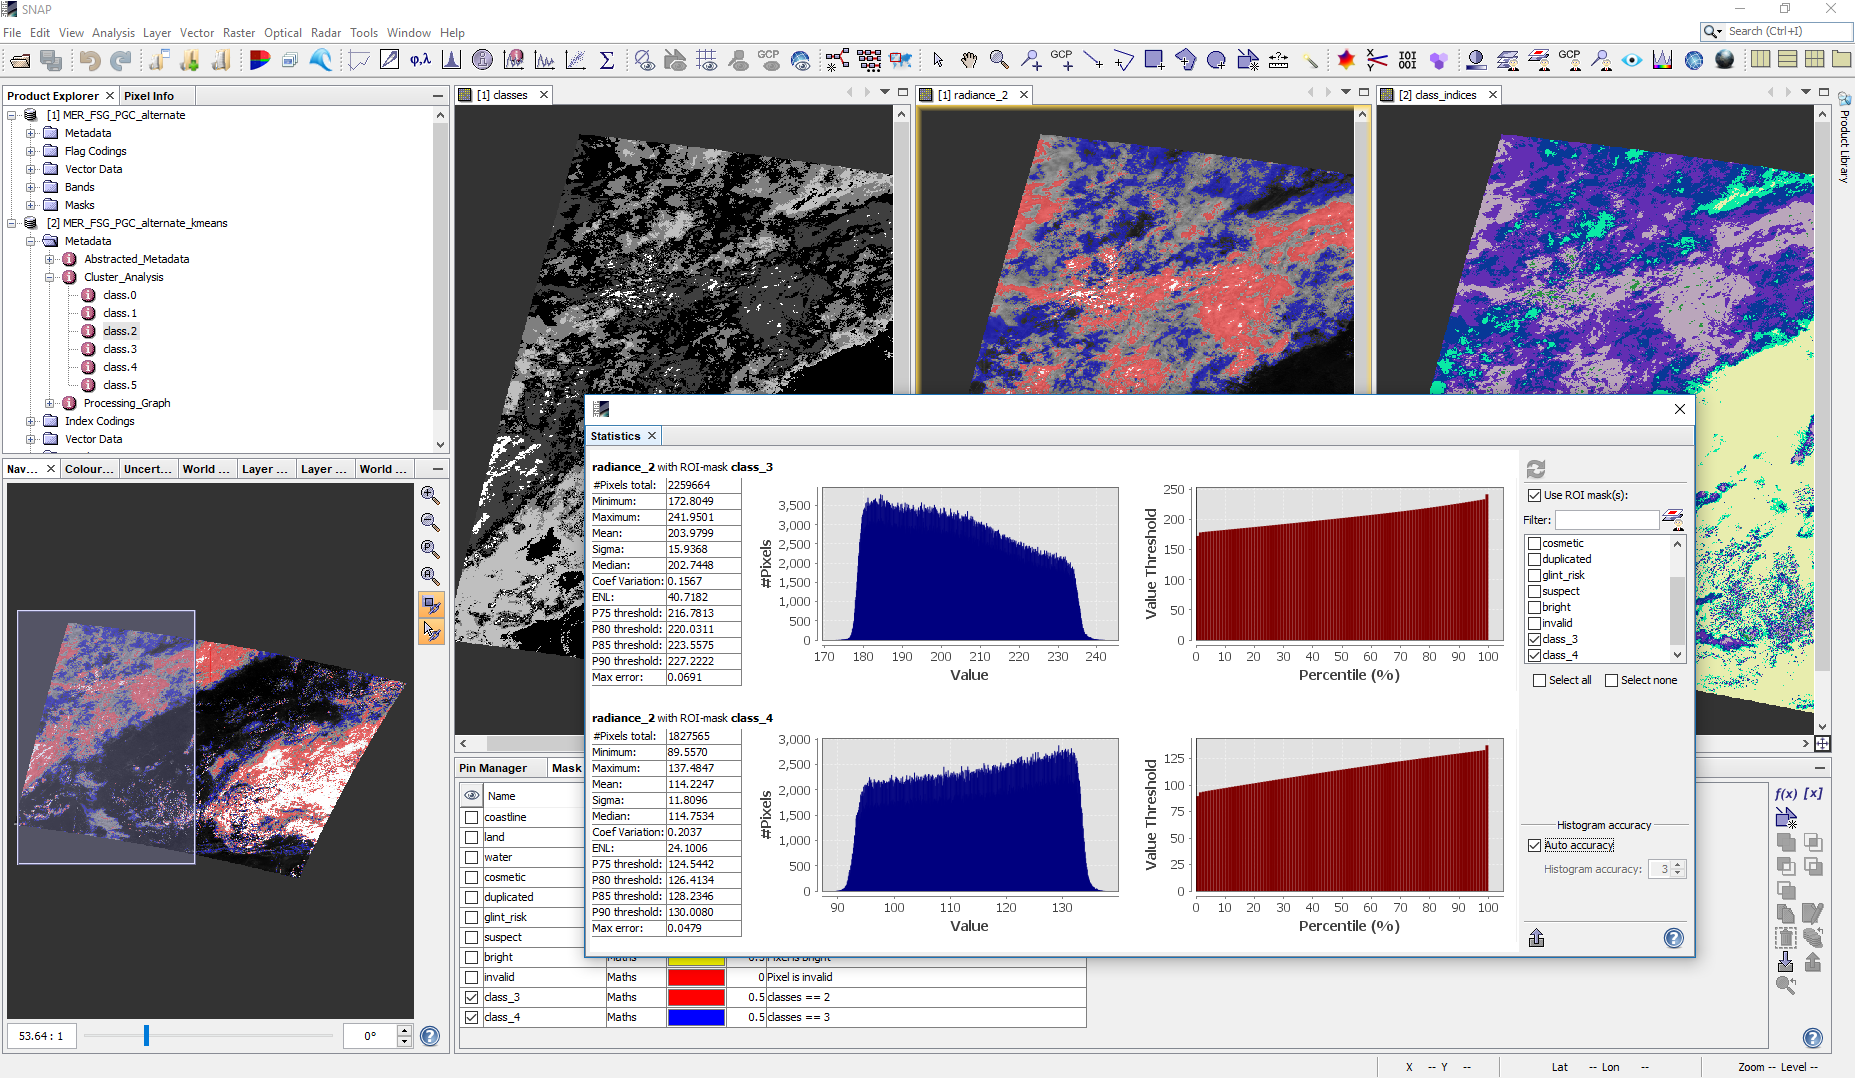1855x1078 pixels.
Task: Select the hand panning tool
Action: (x=968, y=61)
